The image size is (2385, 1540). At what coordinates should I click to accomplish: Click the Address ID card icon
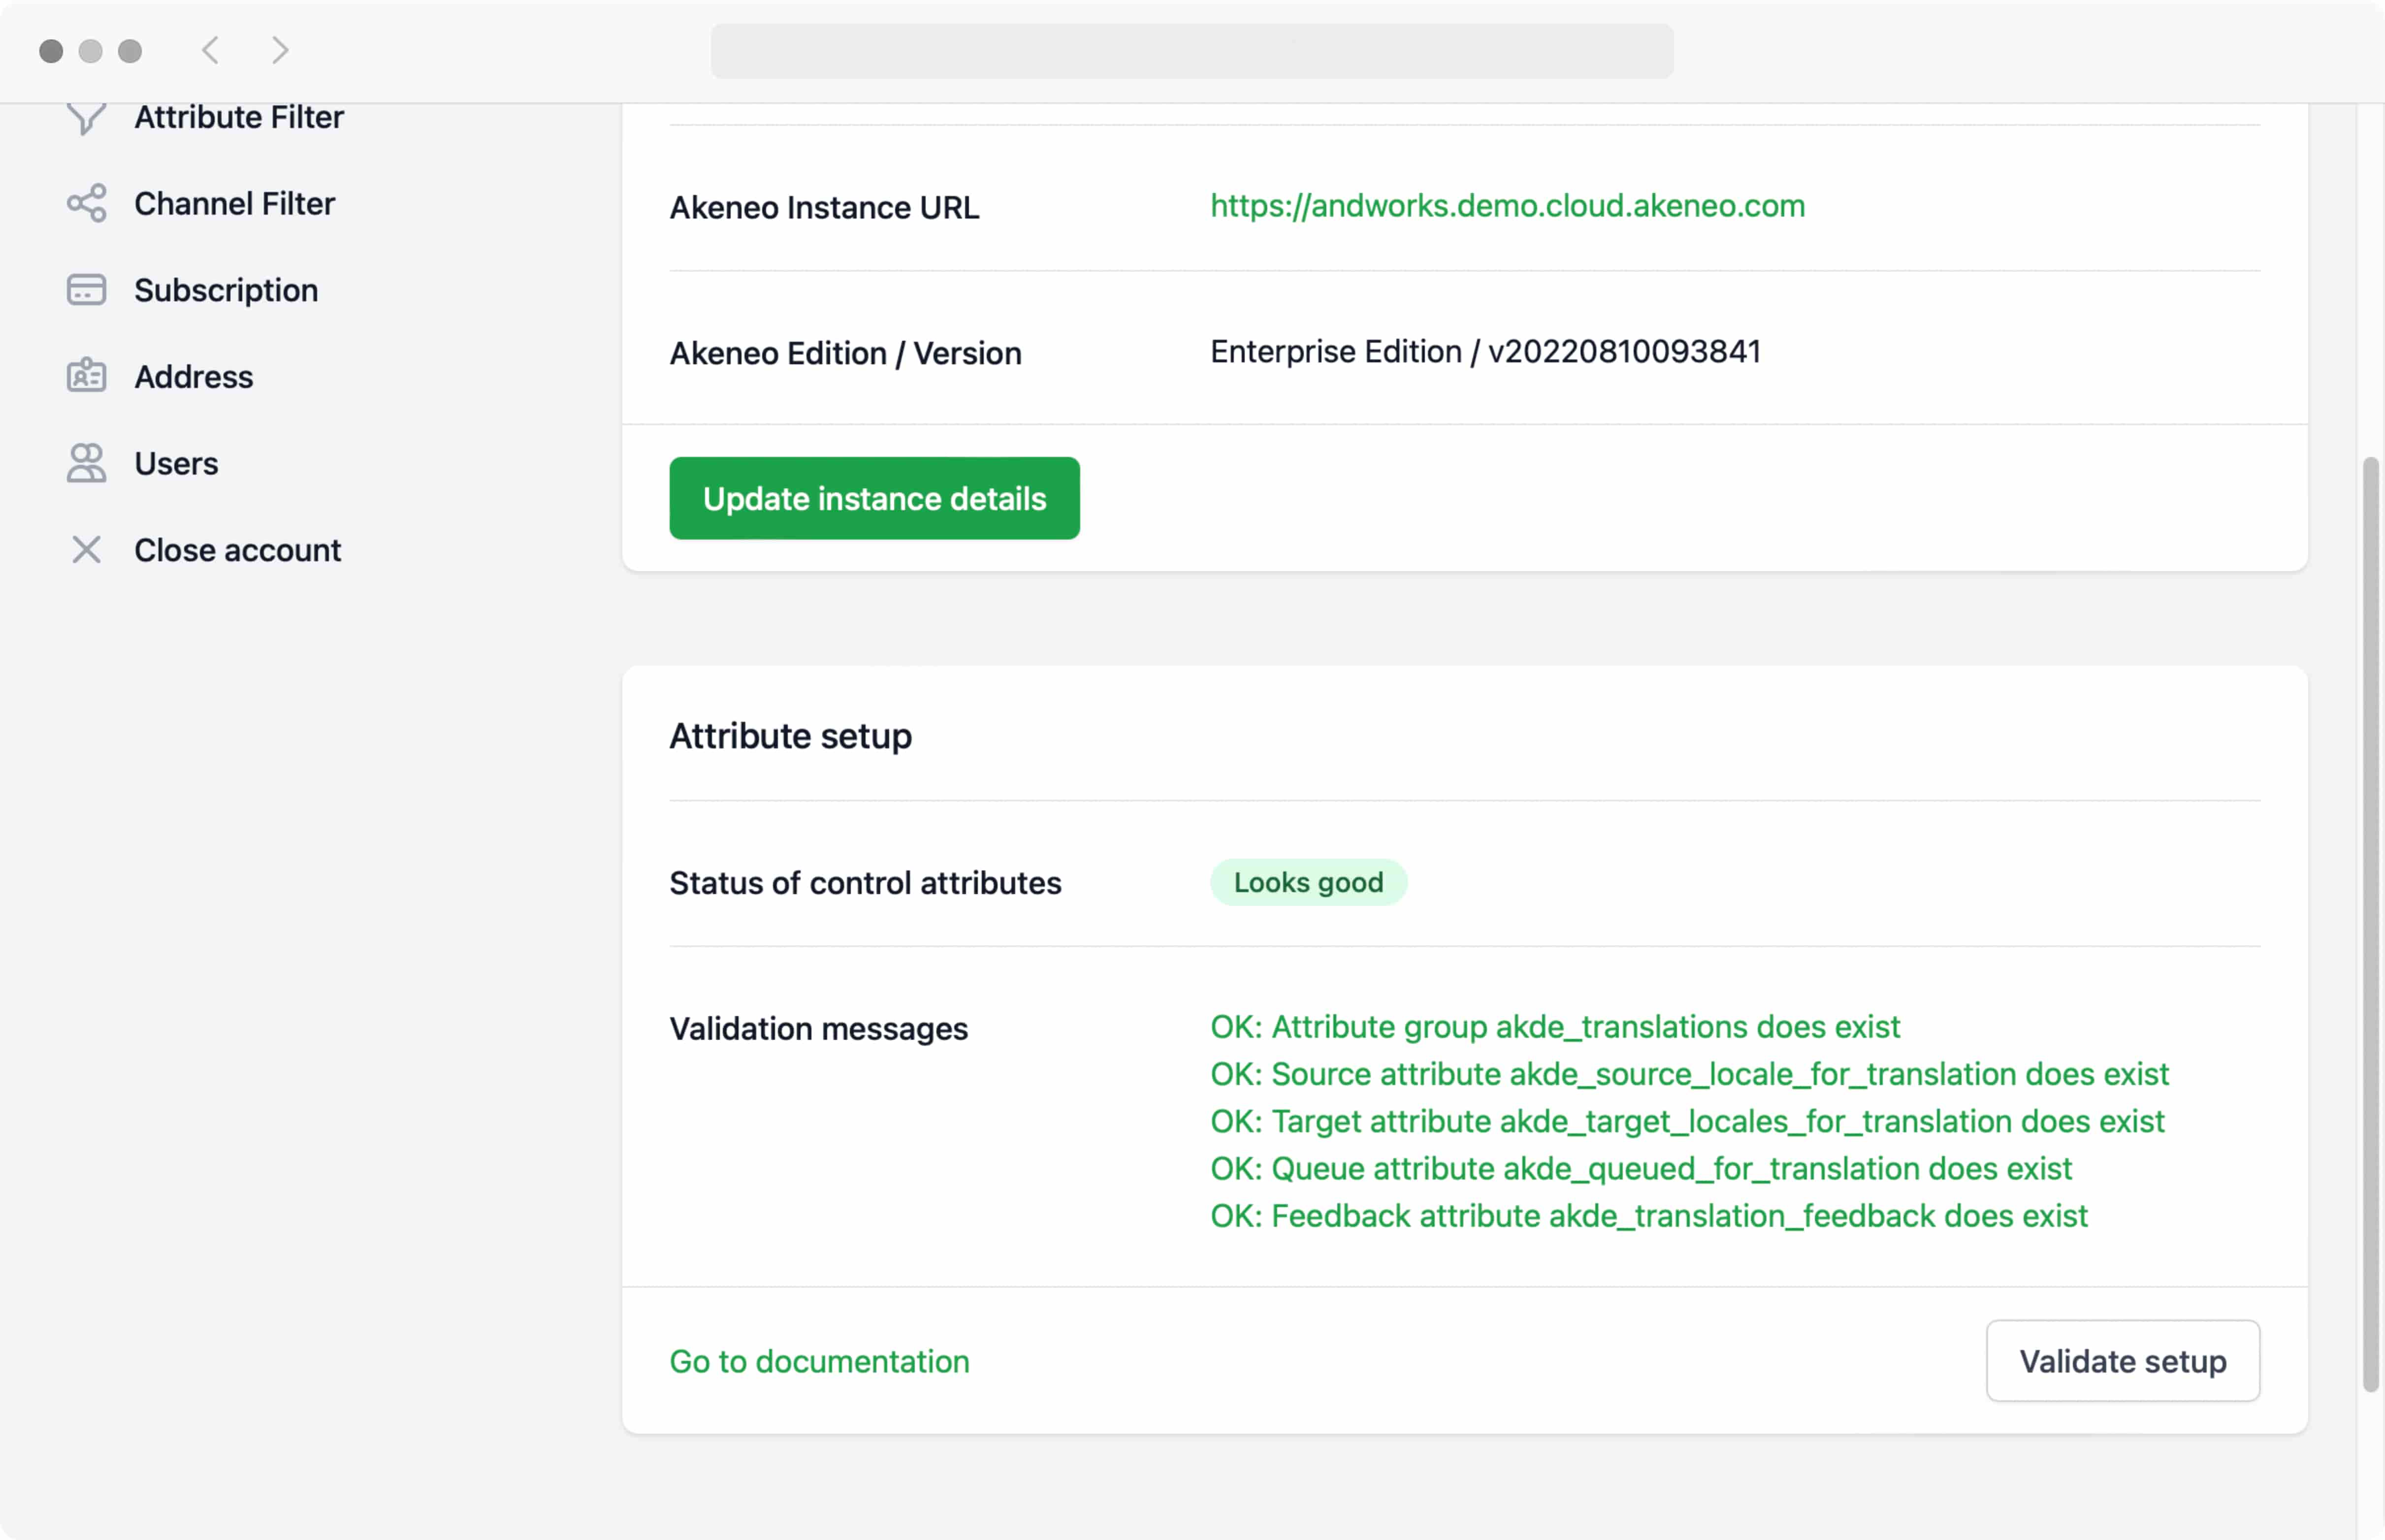(86, 376)
